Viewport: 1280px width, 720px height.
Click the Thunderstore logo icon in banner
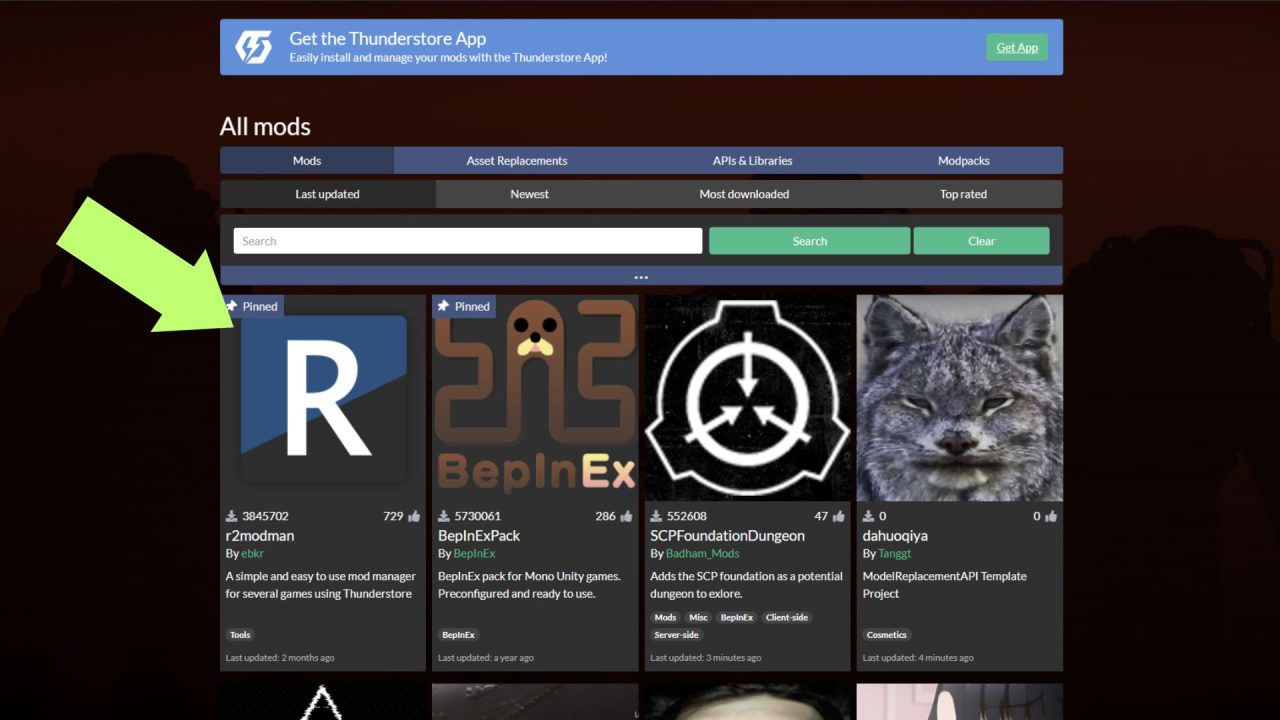click(x=253, y=47)
